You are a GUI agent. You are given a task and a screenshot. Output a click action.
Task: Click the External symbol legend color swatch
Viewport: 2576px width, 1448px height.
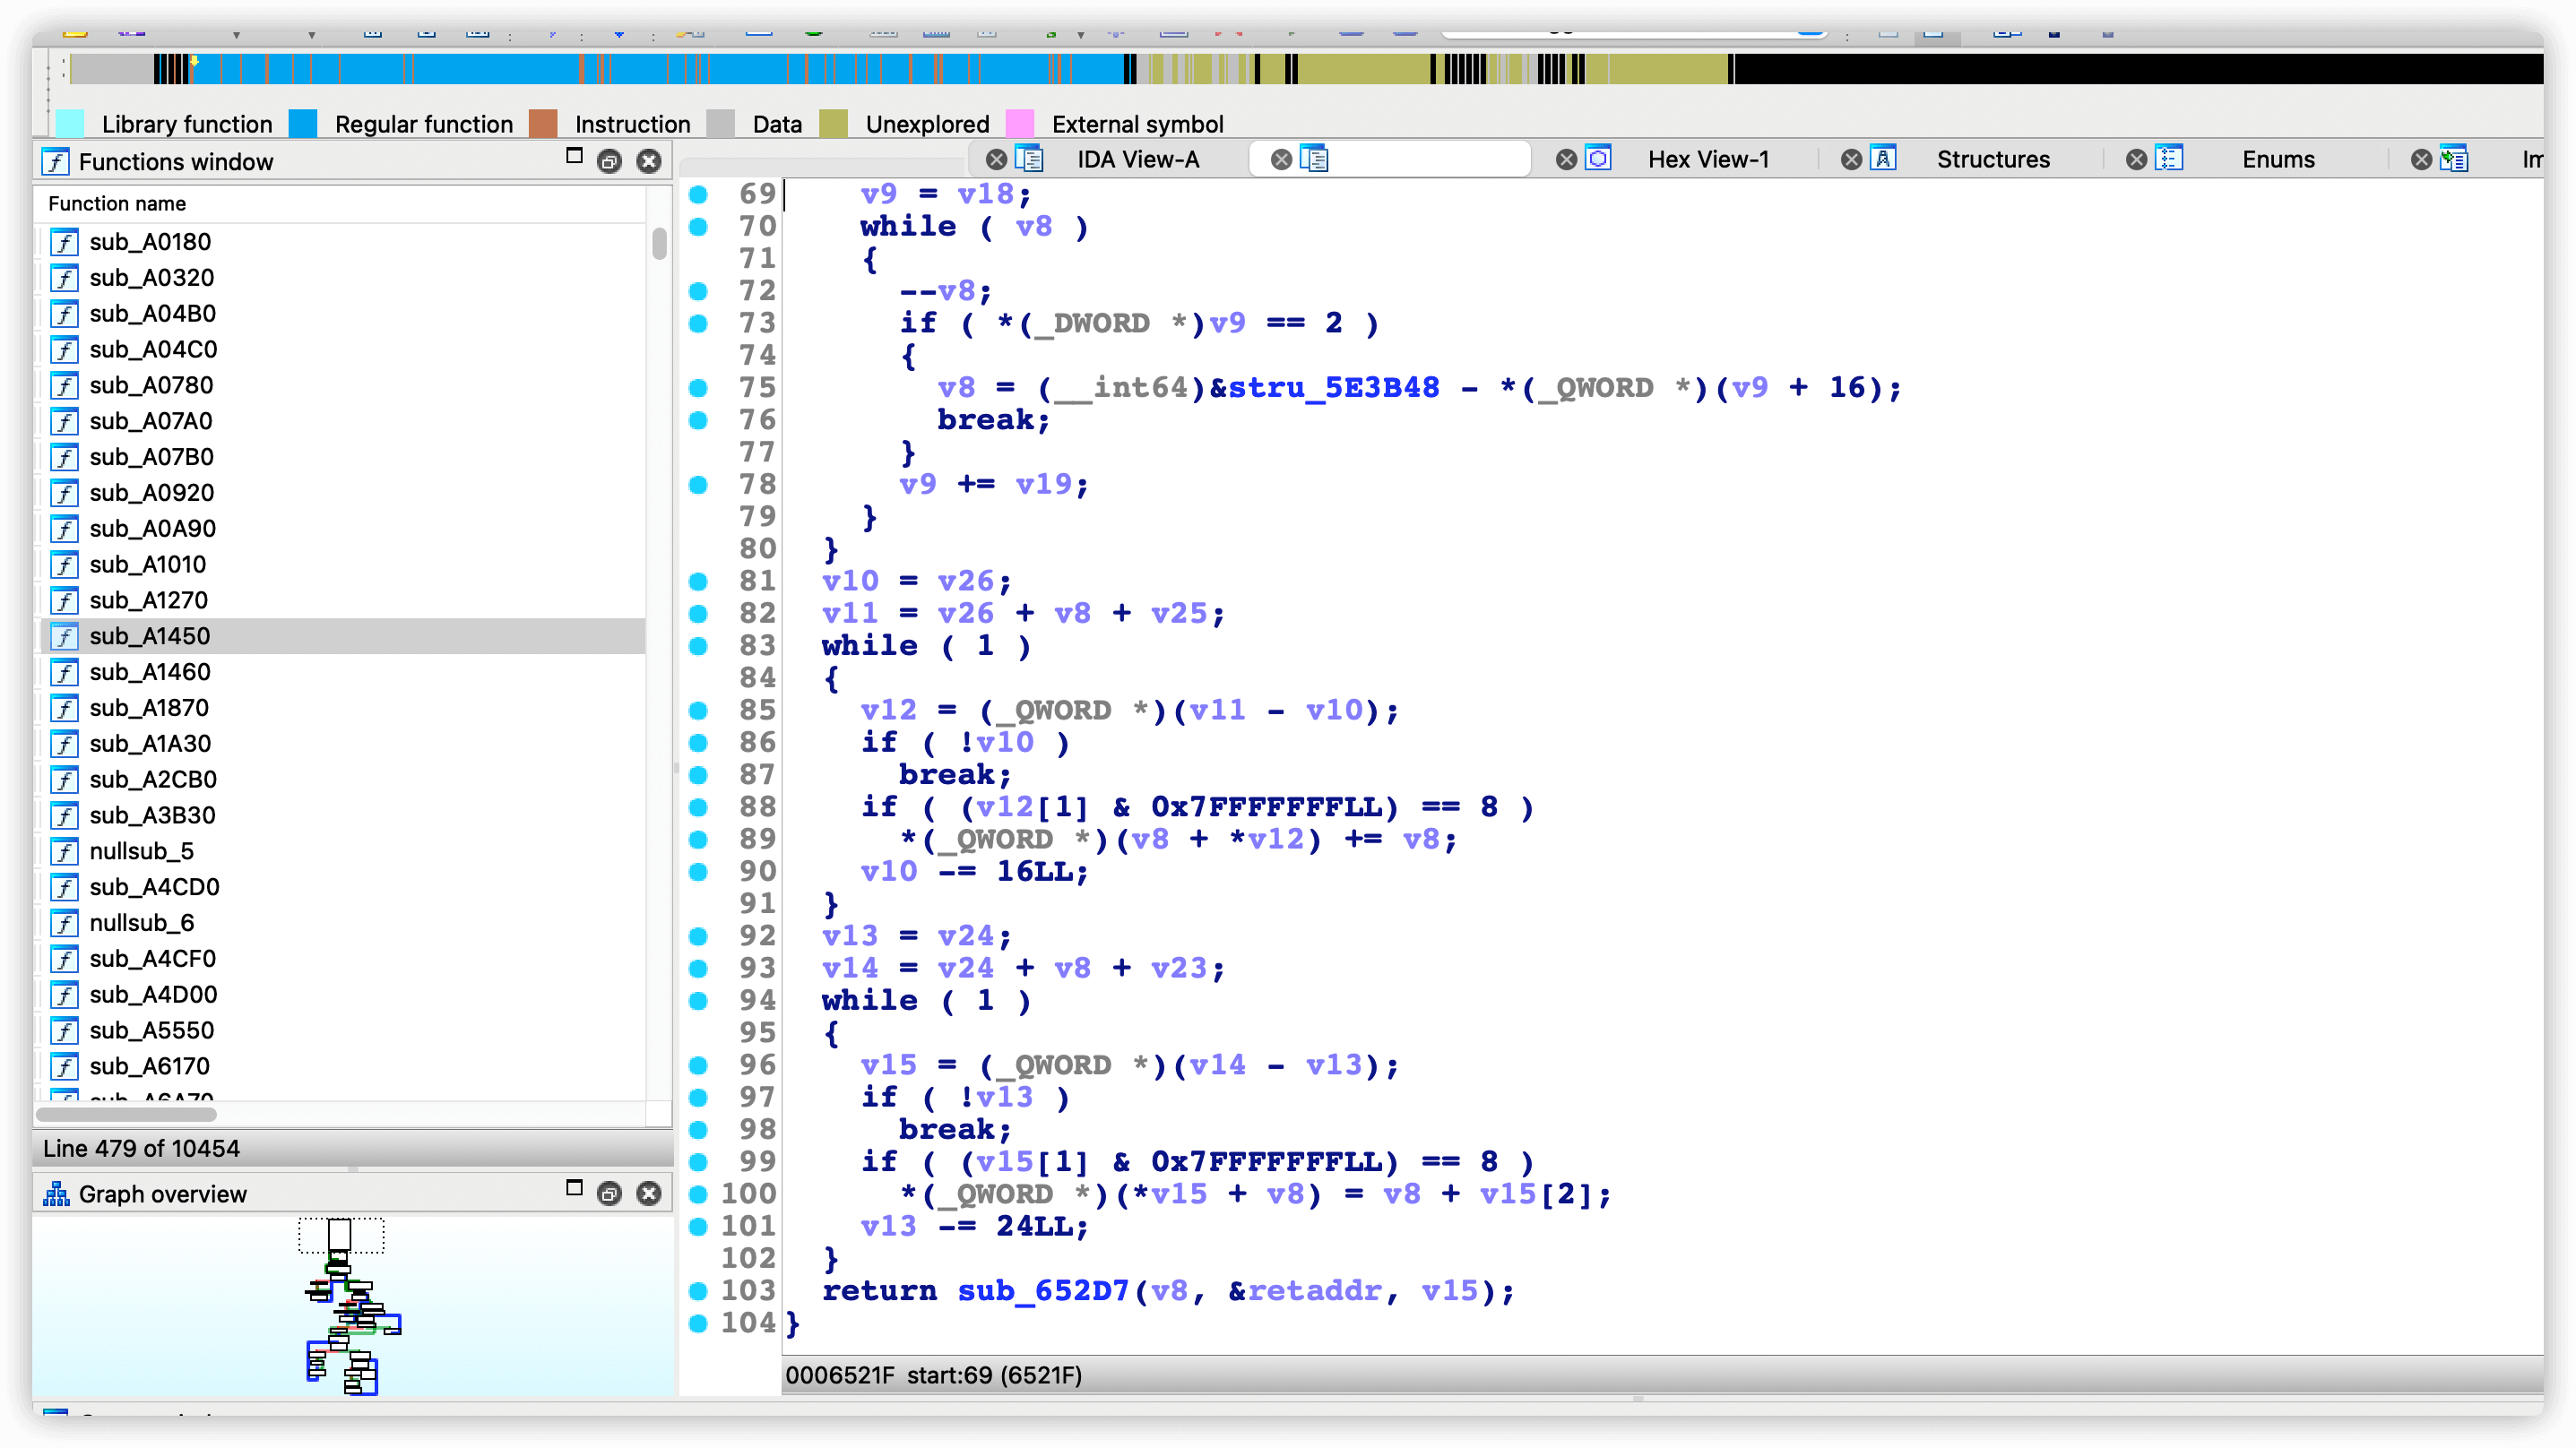[1019, 124]
